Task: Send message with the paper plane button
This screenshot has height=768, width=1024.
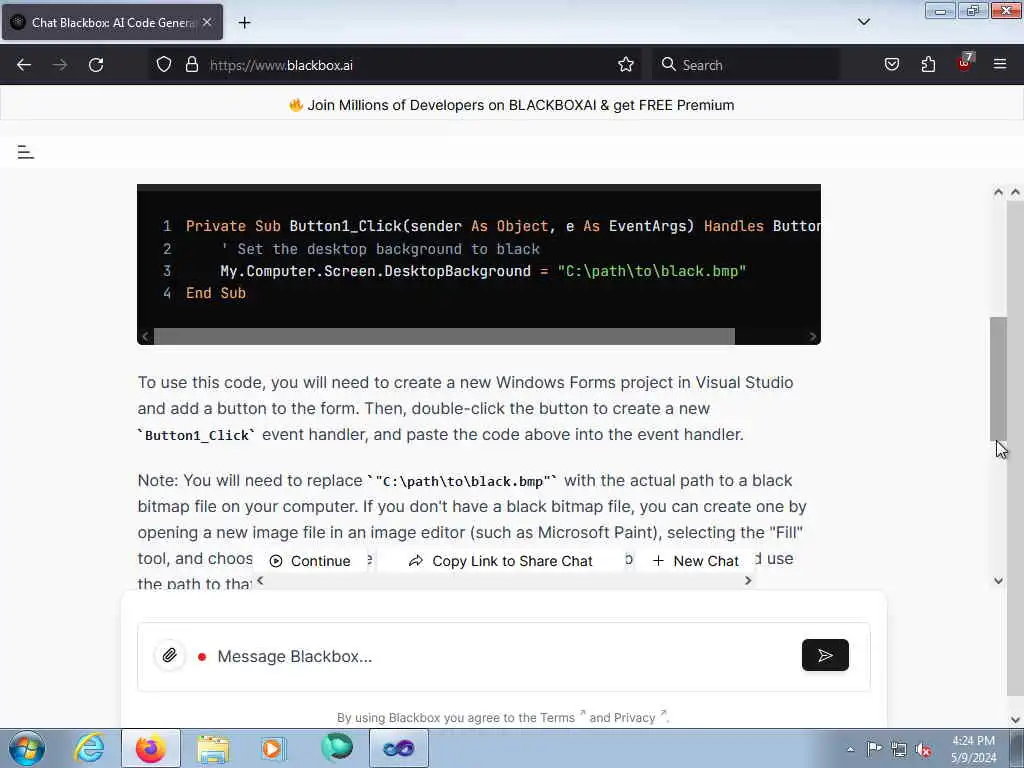Action: (x=825, y=655)
